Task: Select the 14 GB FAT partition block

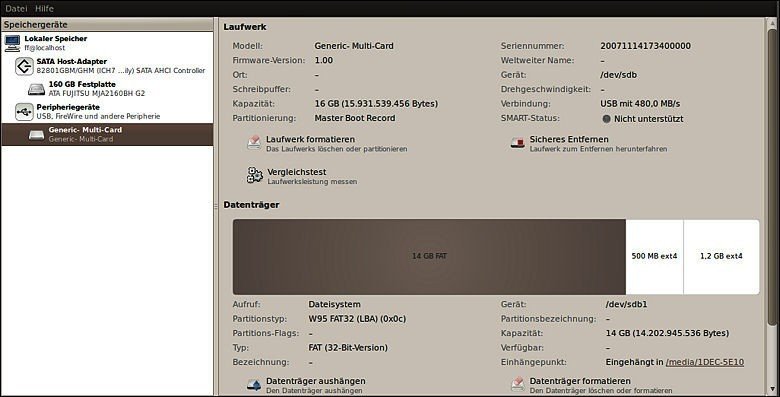Action: (429, 256)
